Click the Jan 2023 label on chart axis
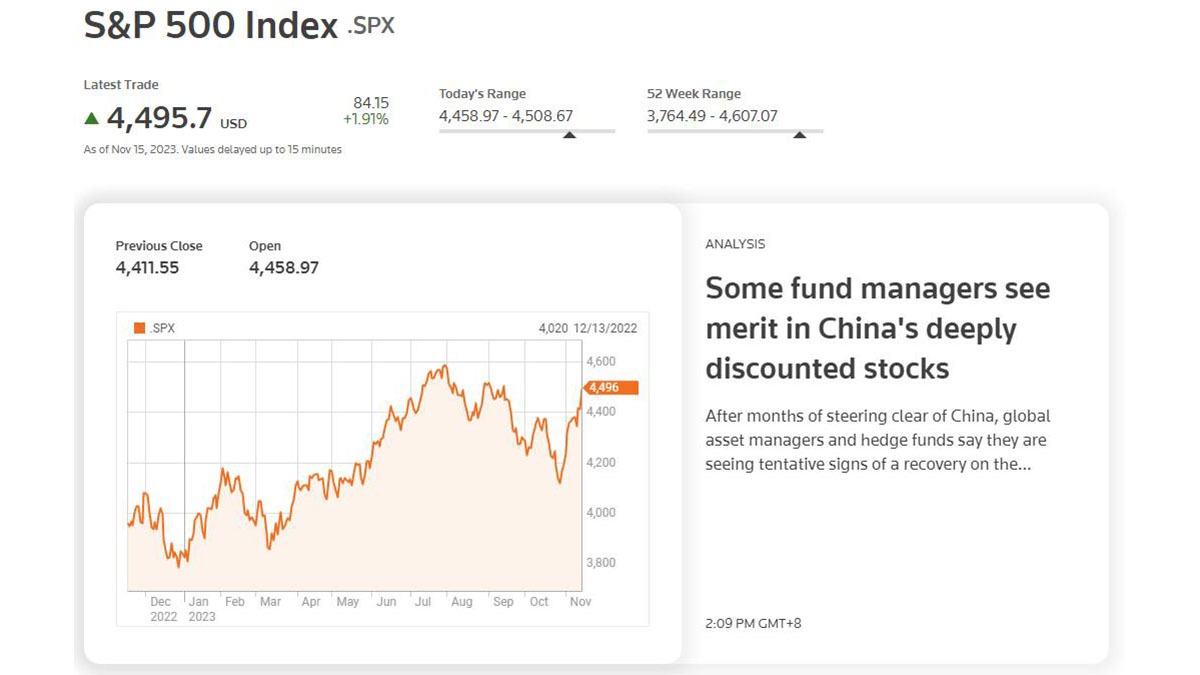This screenshot has height=675, width=1200. coord(202,609)
